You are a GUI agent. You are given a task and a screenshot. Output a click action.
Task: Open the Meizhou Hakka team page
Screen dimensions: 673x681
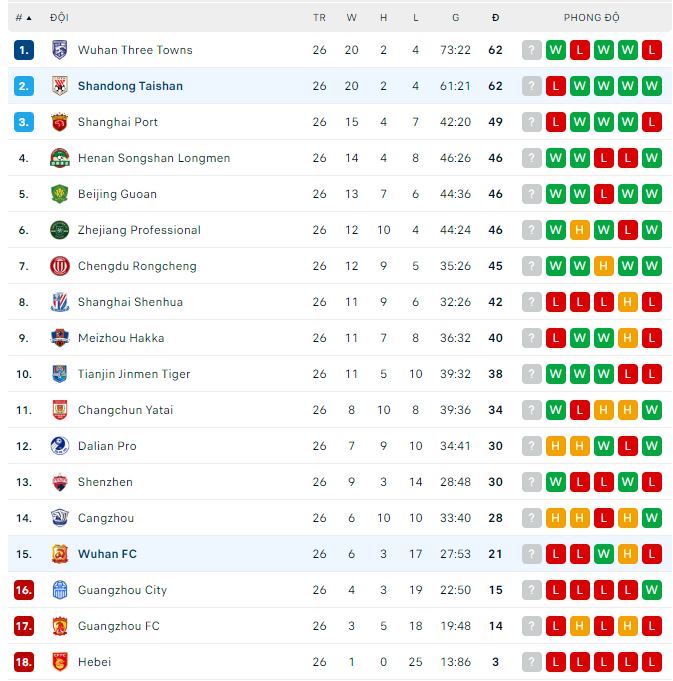click(x=121, y=338)
